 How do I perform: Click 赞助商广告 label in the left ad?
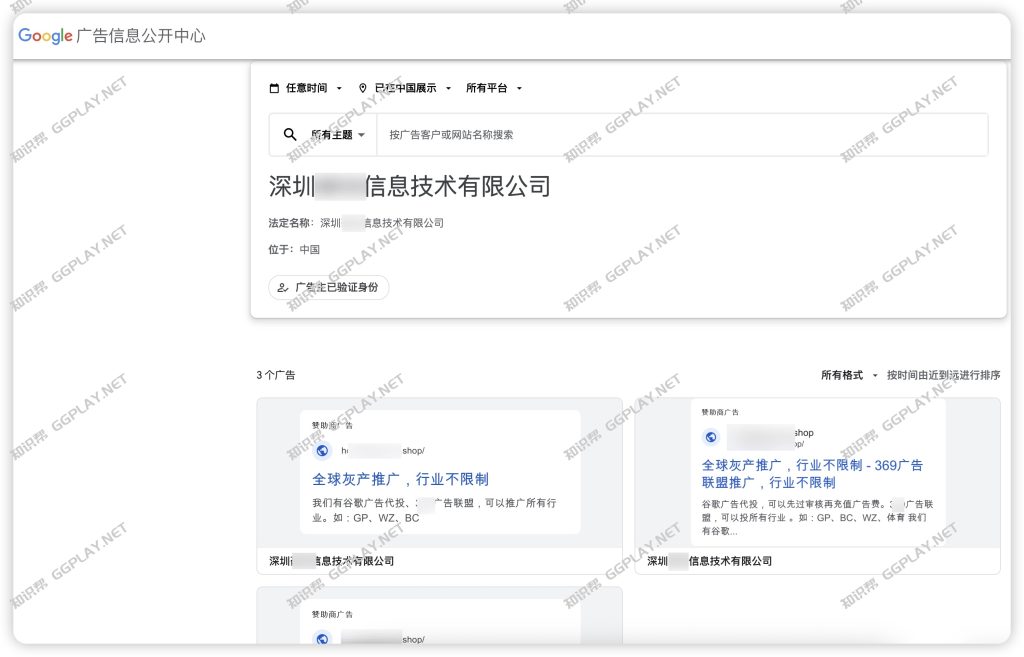point(332,425)
